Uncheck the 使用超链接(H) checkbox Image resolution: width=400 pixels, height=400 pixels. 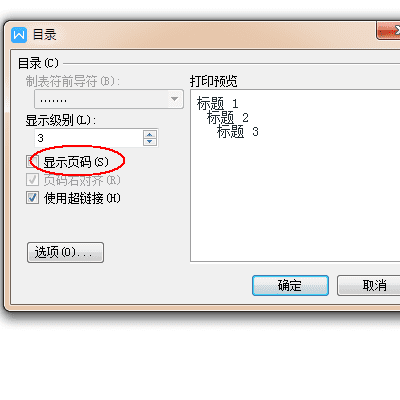pyautogui.click(x=33, y=198)
